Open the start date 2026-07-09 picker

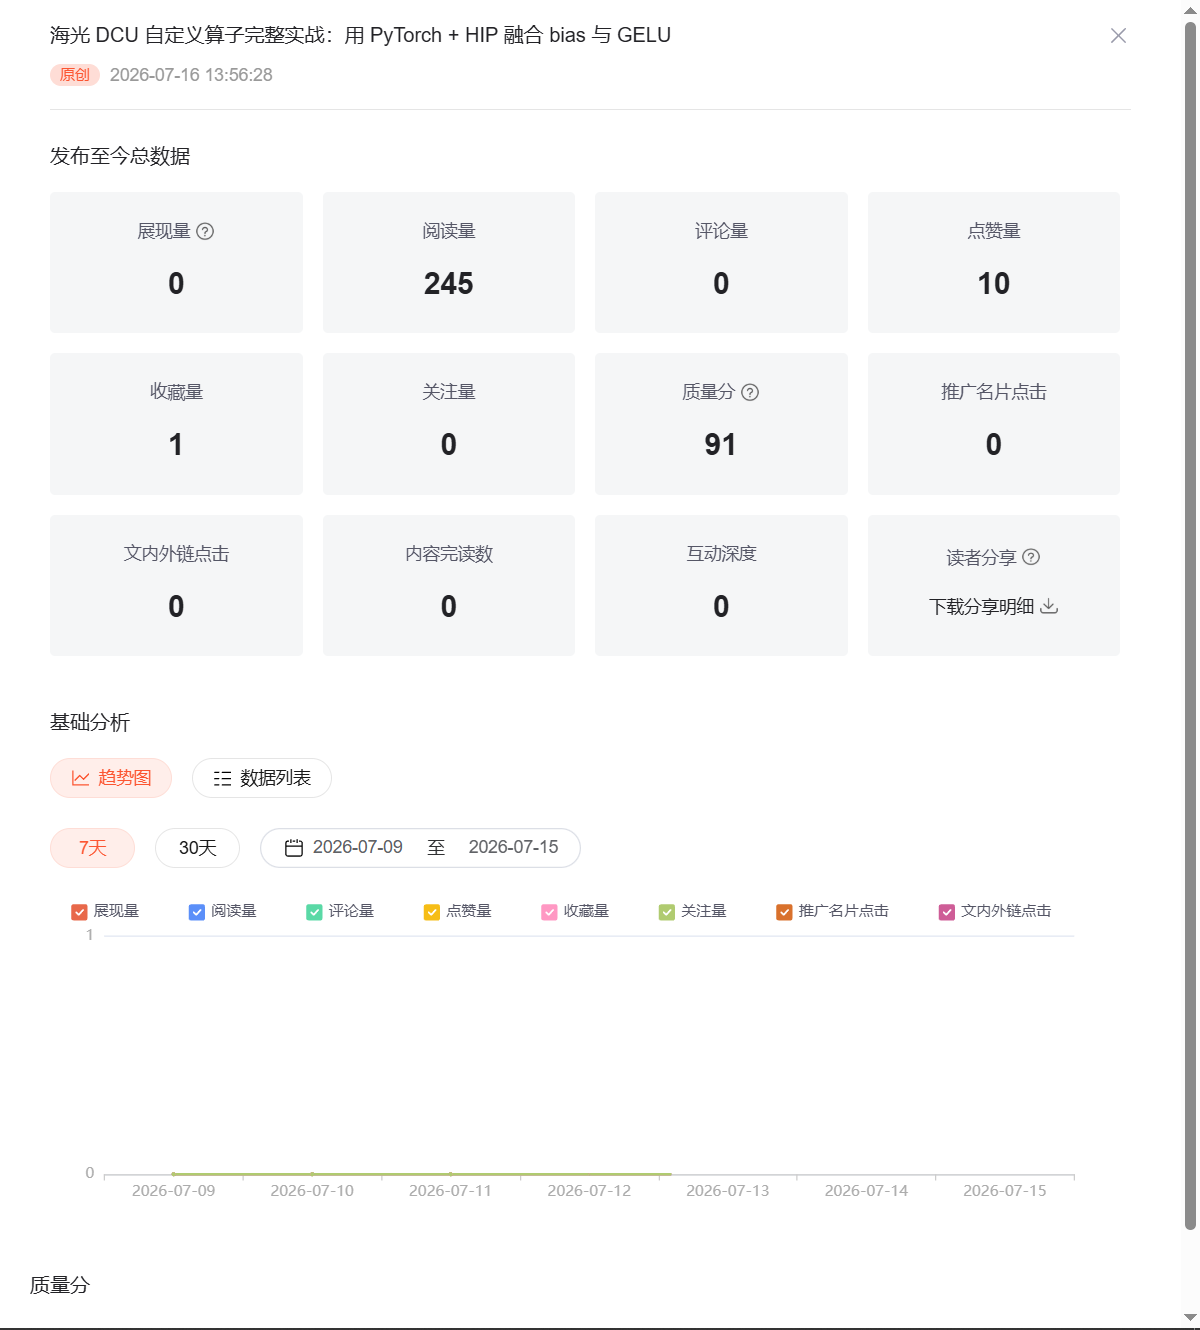click(358, 847)
